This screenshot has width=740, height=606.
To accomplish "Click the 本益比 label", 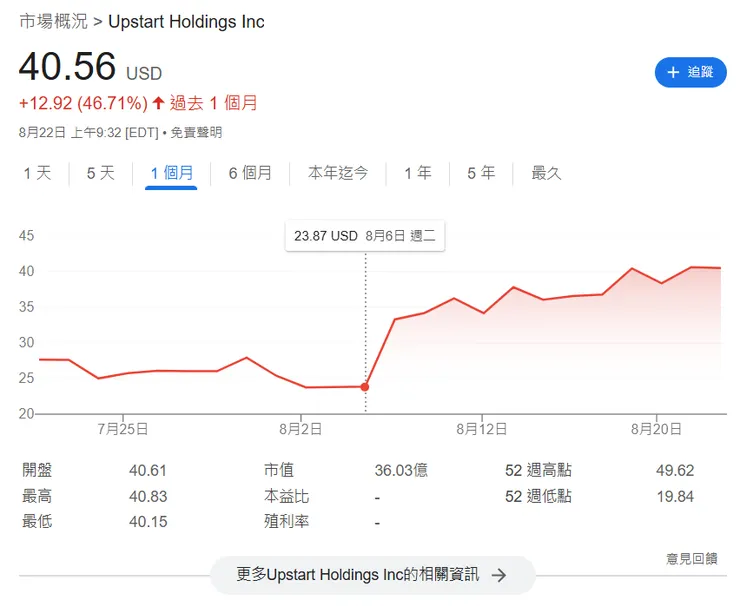I will click(x=286, y=497).
